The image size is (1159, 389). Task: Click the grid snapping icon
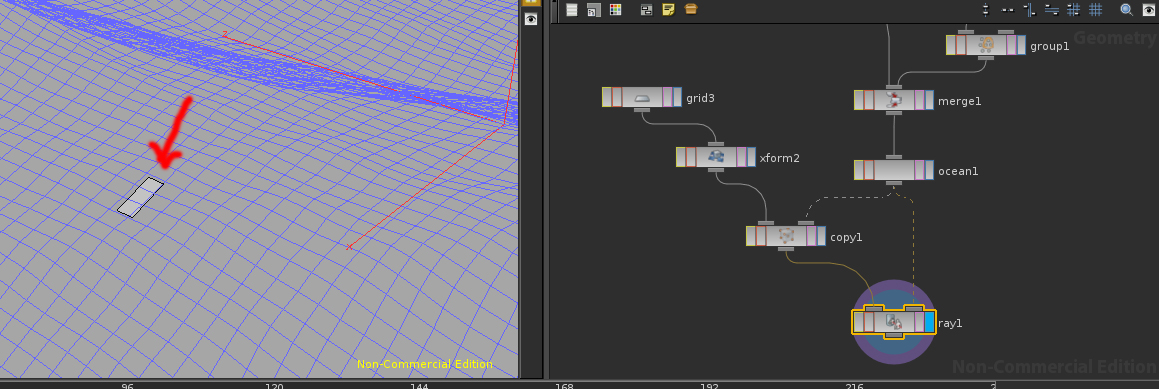tap(1095, 10)
